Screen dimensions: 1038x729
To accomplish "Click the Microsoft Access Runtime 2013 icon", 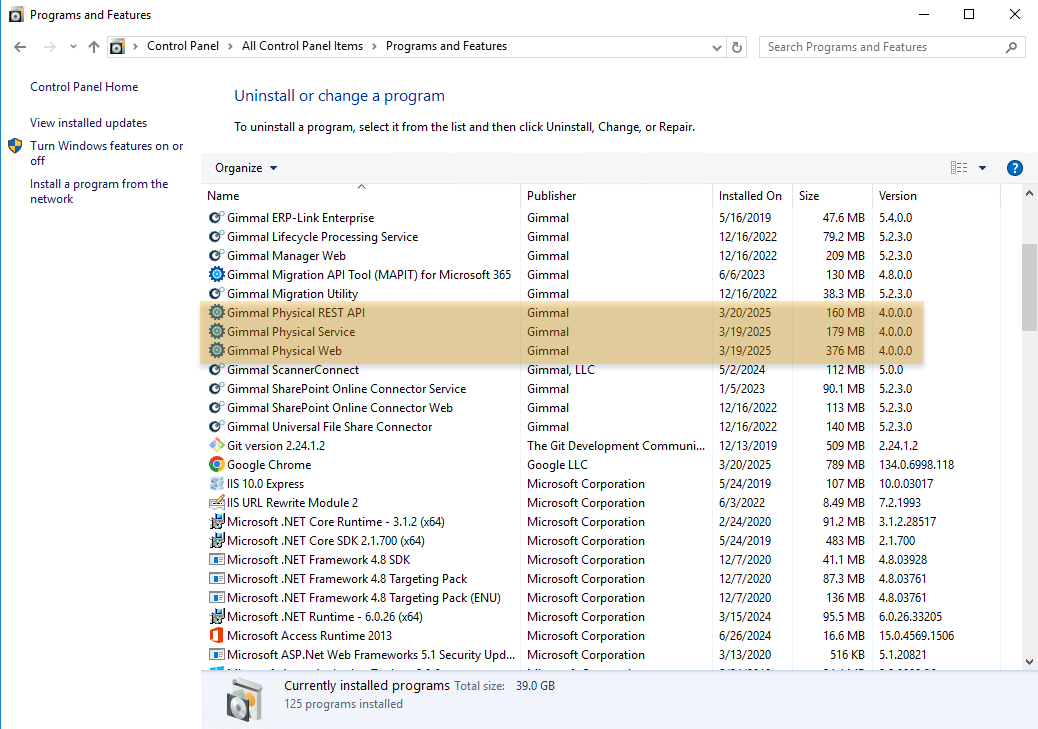I will [x=216, y=636].
